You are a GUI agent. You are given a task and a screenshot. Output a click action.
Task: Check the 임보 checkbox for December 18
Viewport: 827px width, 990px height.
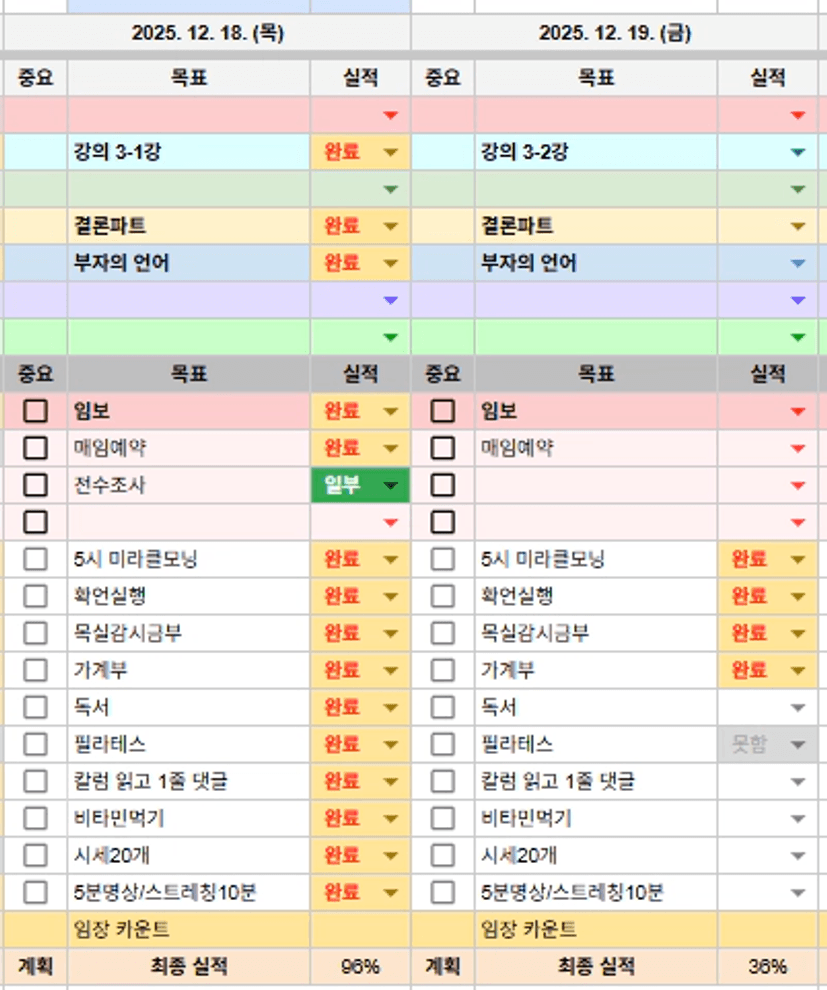[36, 411]
